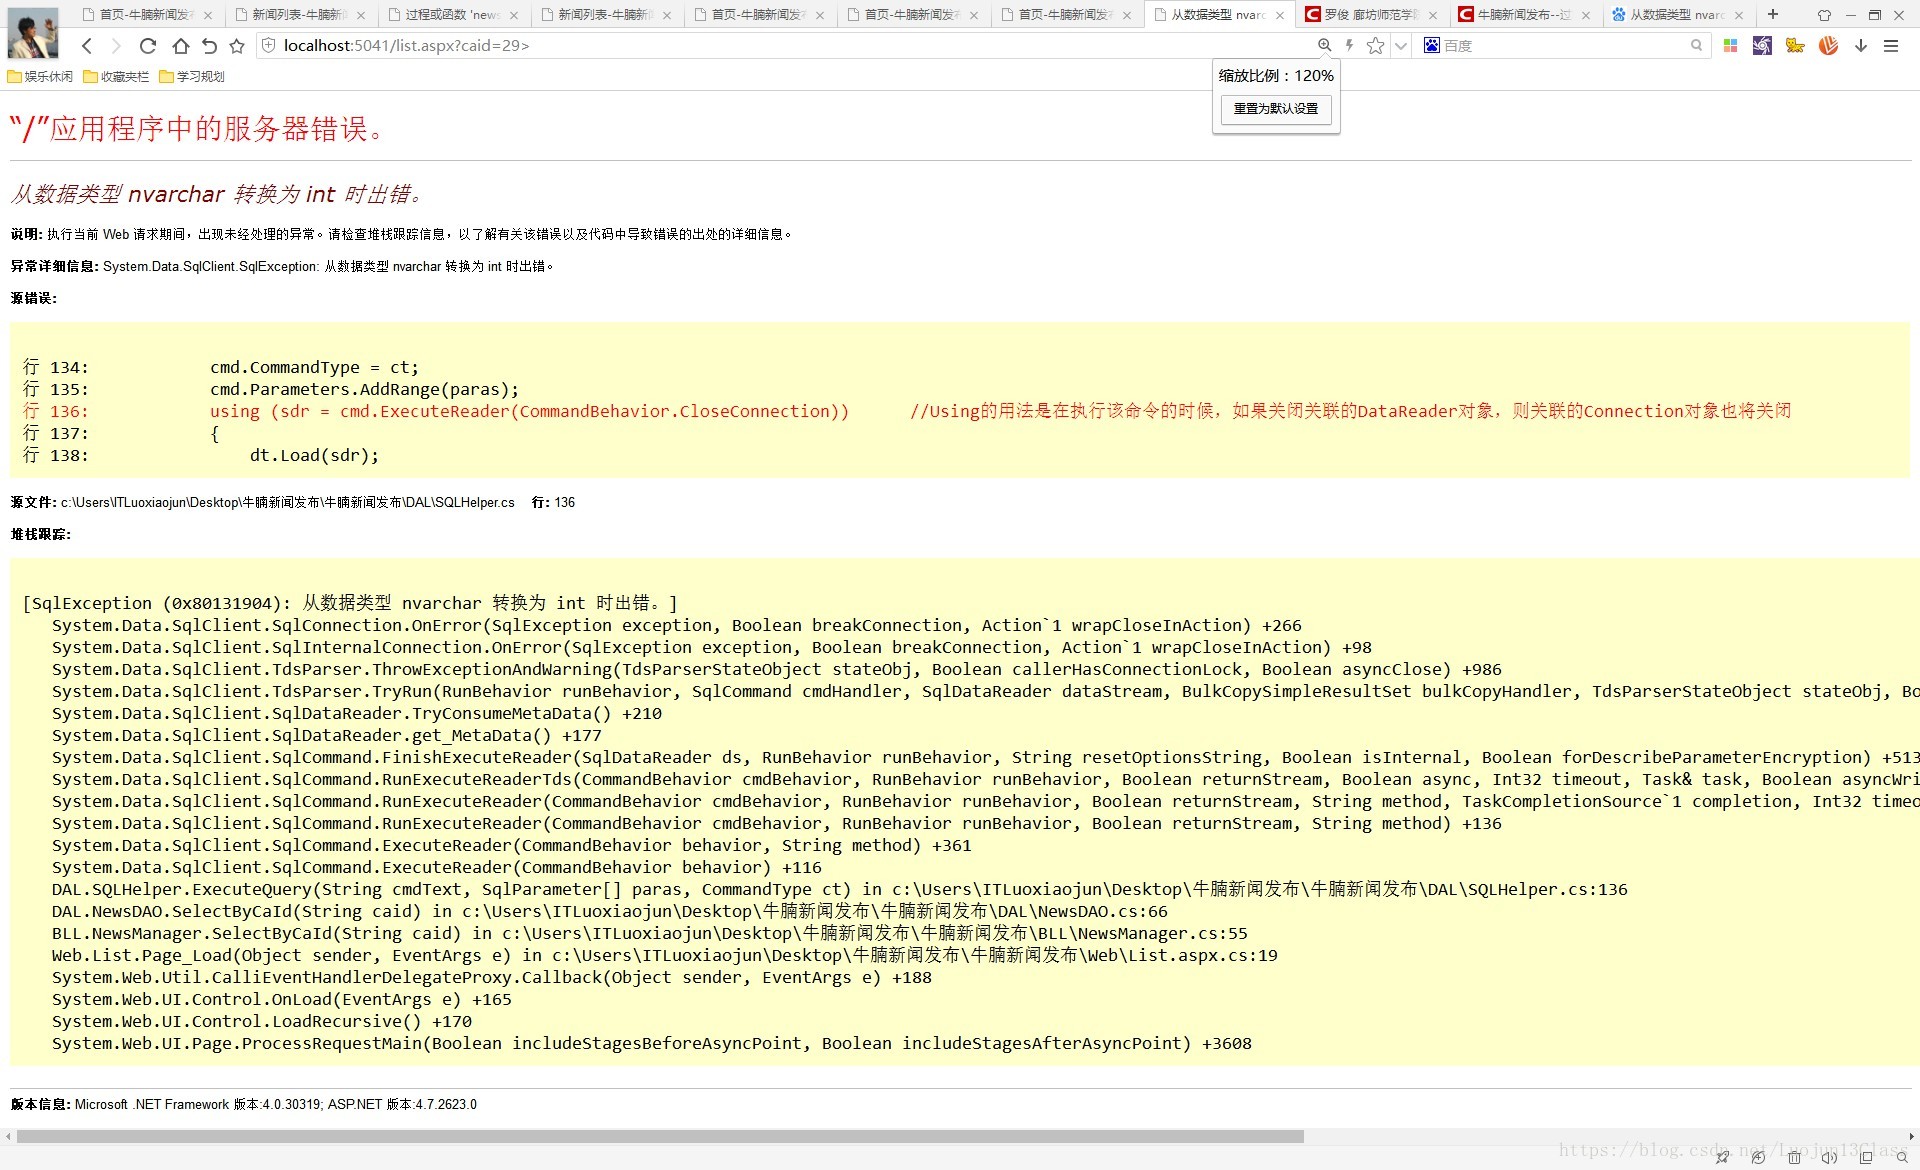Bookmark page via star beside undo arrow
Viewport: 1920px width, 1170px height.
click(237, 46)
